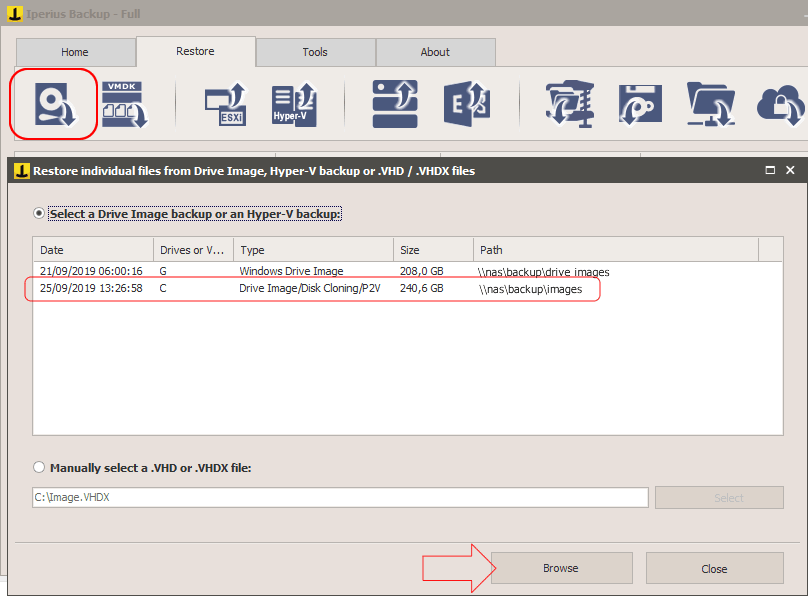Select the 25/09/2019 13:26:58 backup row
The image size is (808, 596).
408,288
